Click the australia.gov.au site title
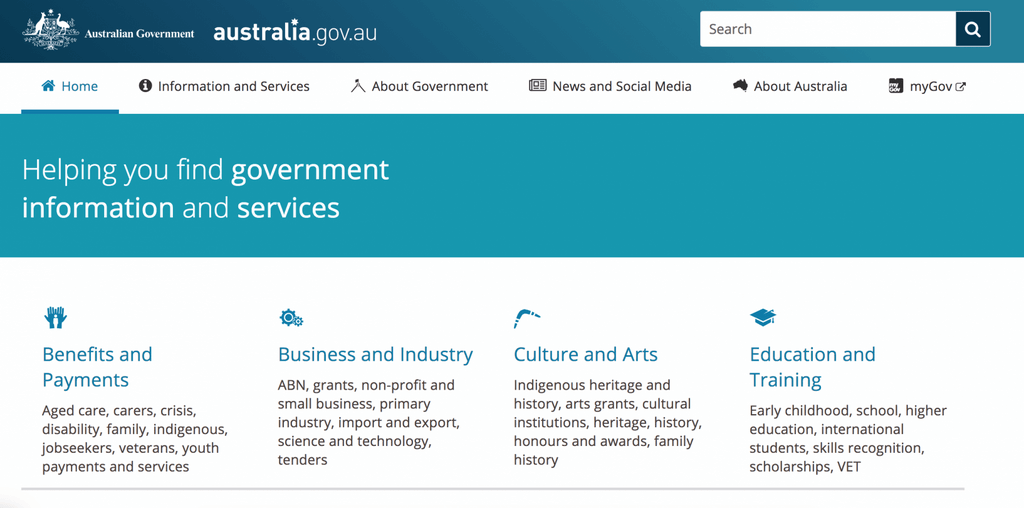 [x=295, y=31]
